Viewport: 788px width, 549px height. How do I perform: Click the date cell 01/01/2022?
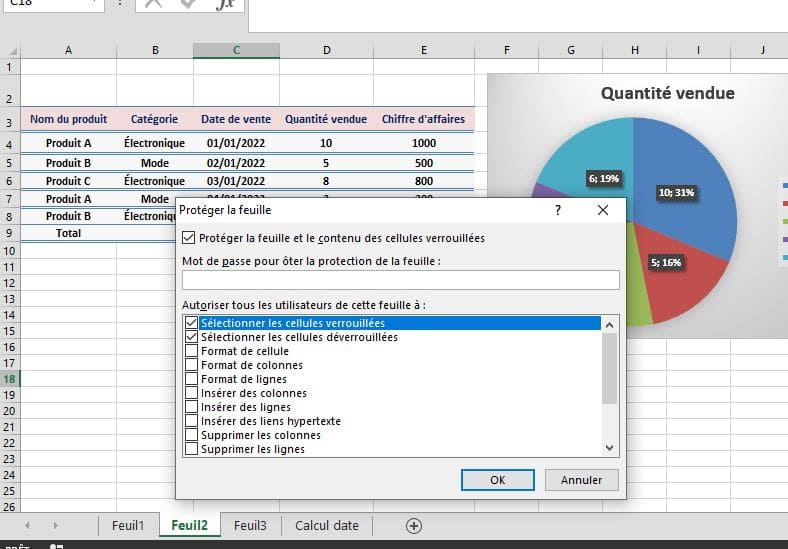pos(236,143)
